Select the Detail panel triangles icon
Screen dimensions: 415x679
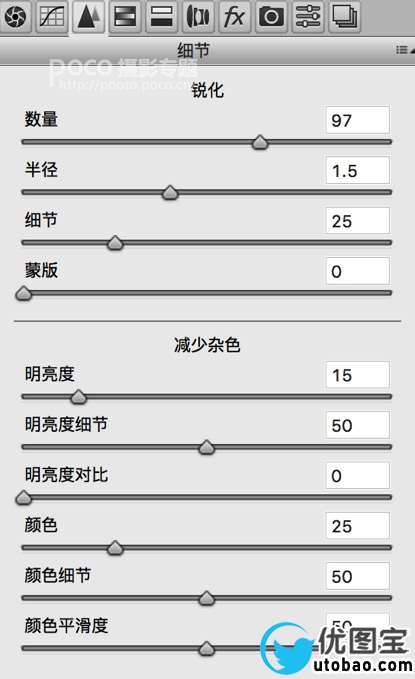click(88, 16)
